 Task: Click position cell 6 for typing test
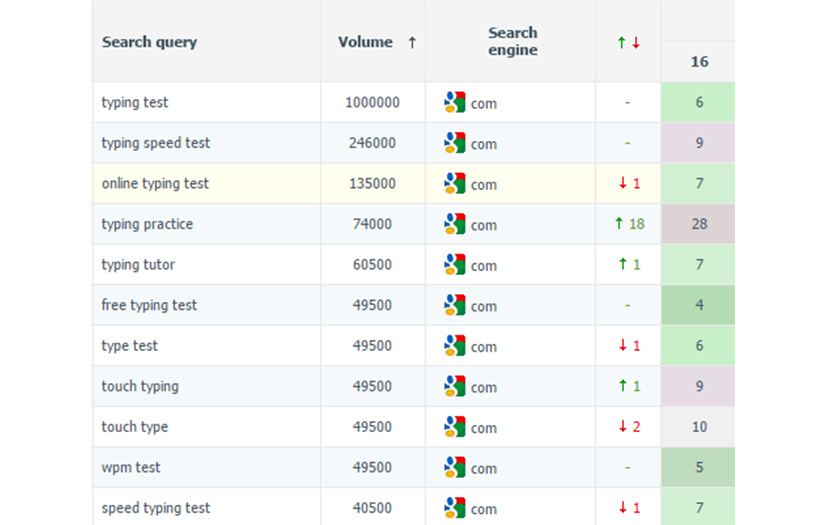coord(698,102)
